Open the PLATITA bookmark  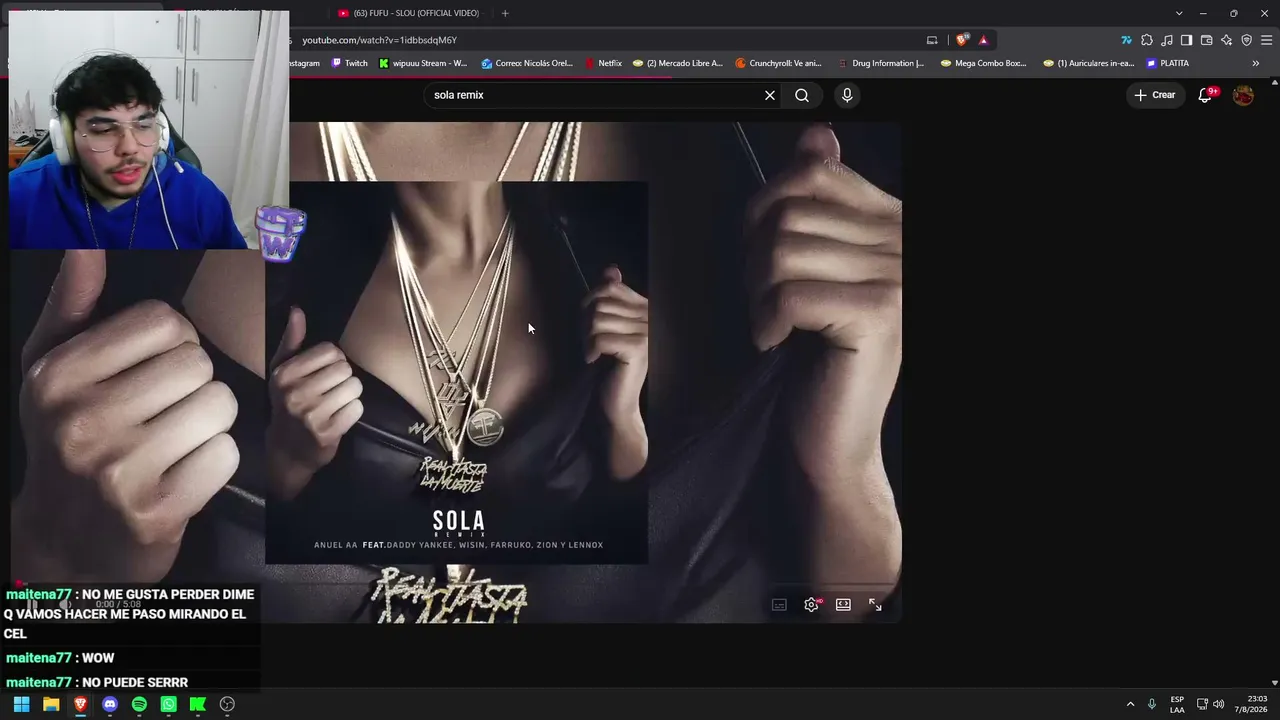1168,63
